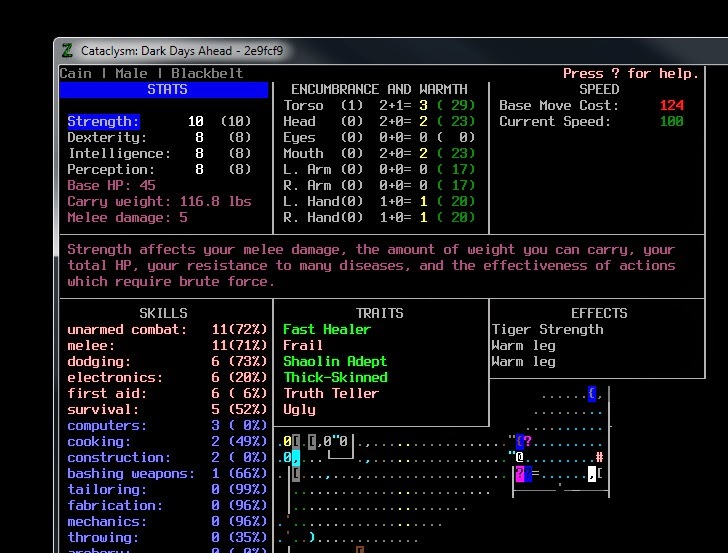The width and height of the screenshot is (728, 553).
Task: Select the Truth Teller trait
Action: 331,393
